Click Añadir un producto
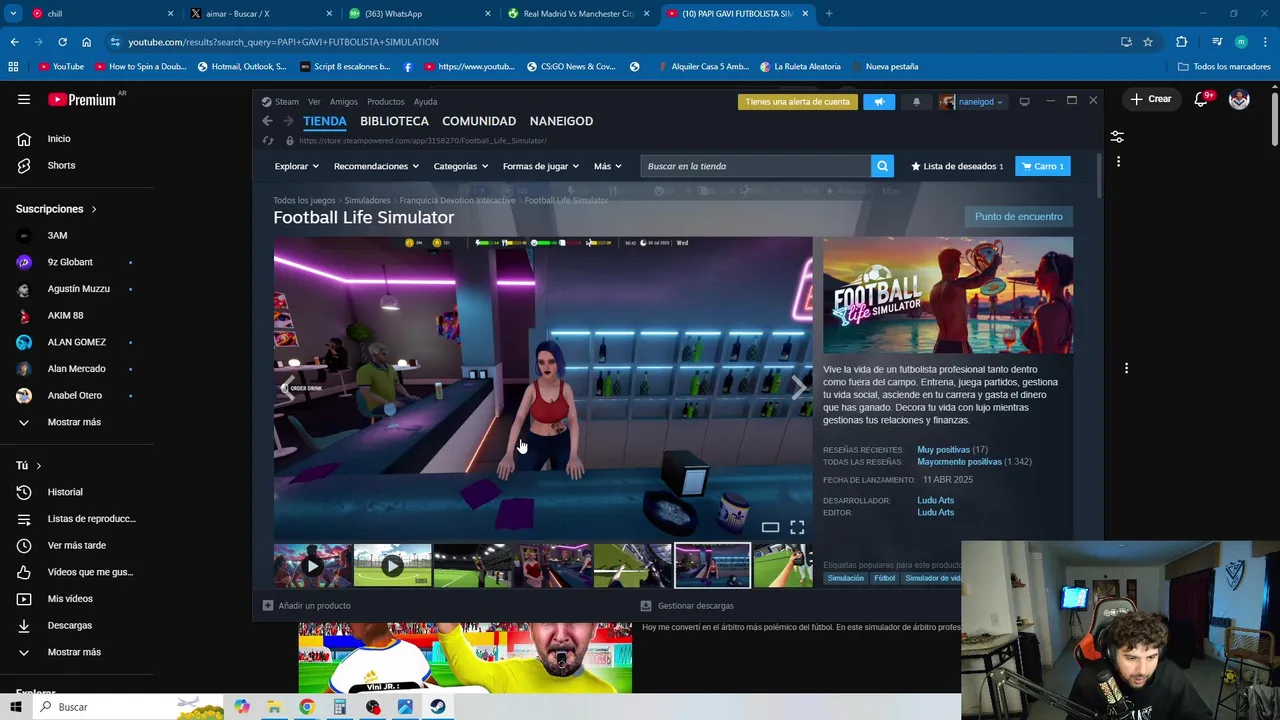Viewport: 1280px width, 720px height. [x=306, y=606]
